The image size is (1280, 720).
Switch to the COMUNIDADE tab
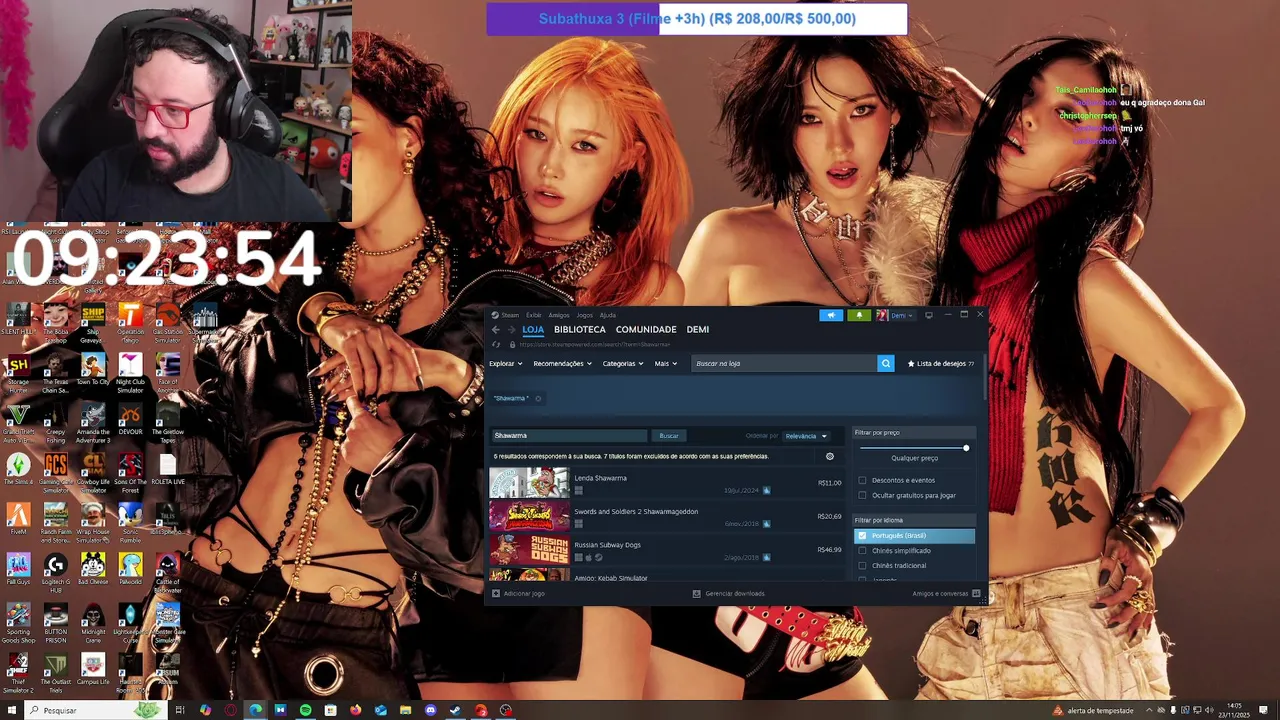coord(646,330)
